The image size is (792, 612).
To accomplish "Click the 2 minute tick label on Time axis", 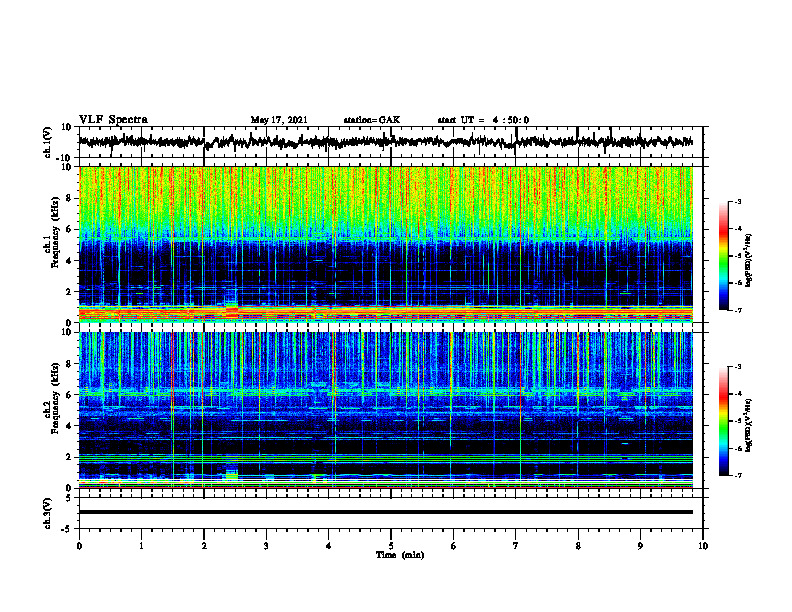I will [204, 546].
